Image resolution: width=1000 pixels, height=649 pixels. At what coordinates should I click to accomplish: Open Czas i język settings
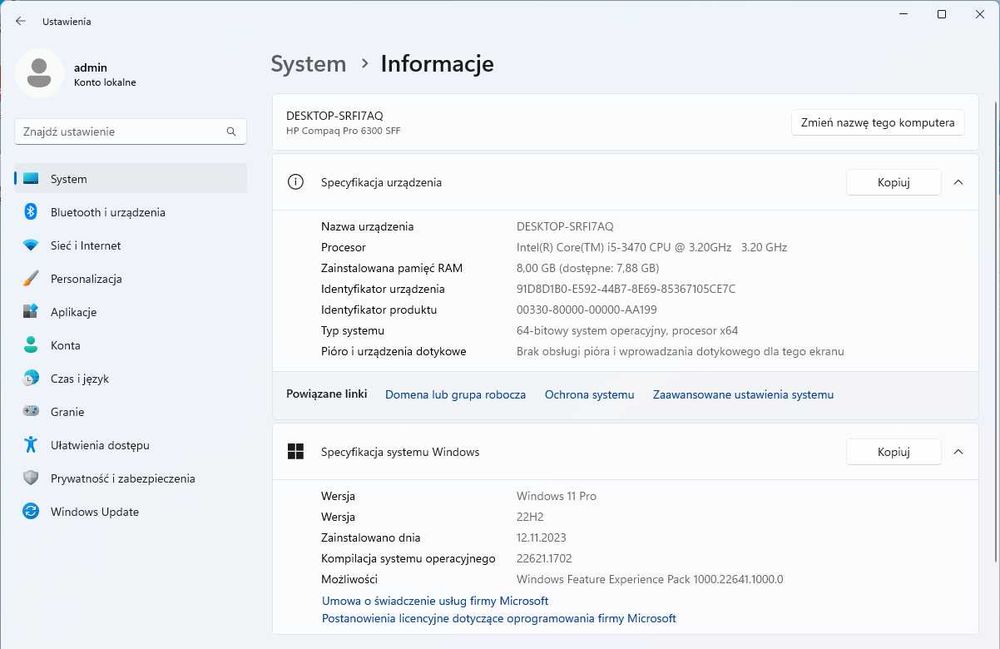pyautogui.click(x=131, y=378)
